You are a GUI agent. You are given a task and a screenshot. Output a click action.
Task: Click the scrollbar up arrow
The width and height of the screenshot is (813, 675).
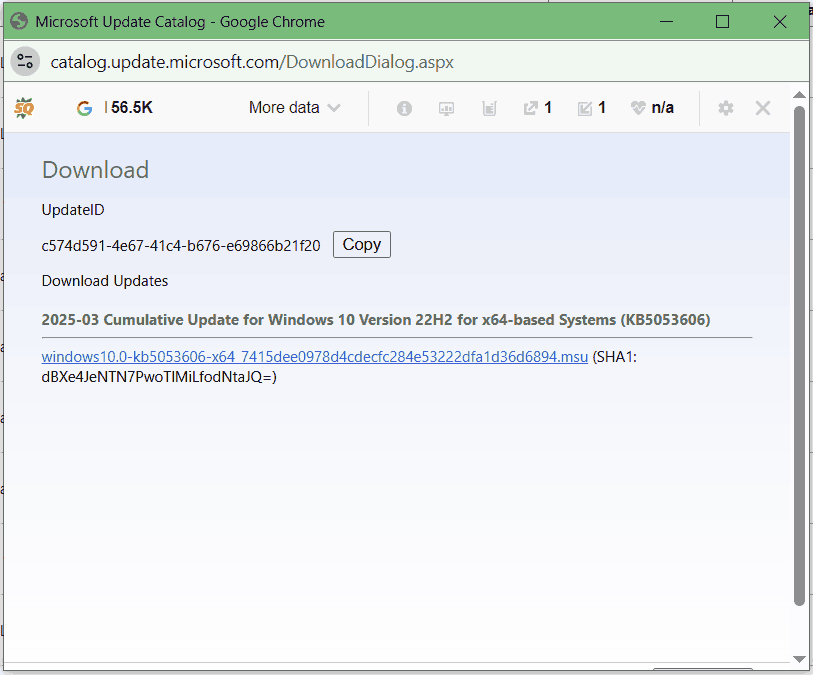(800, 95)
